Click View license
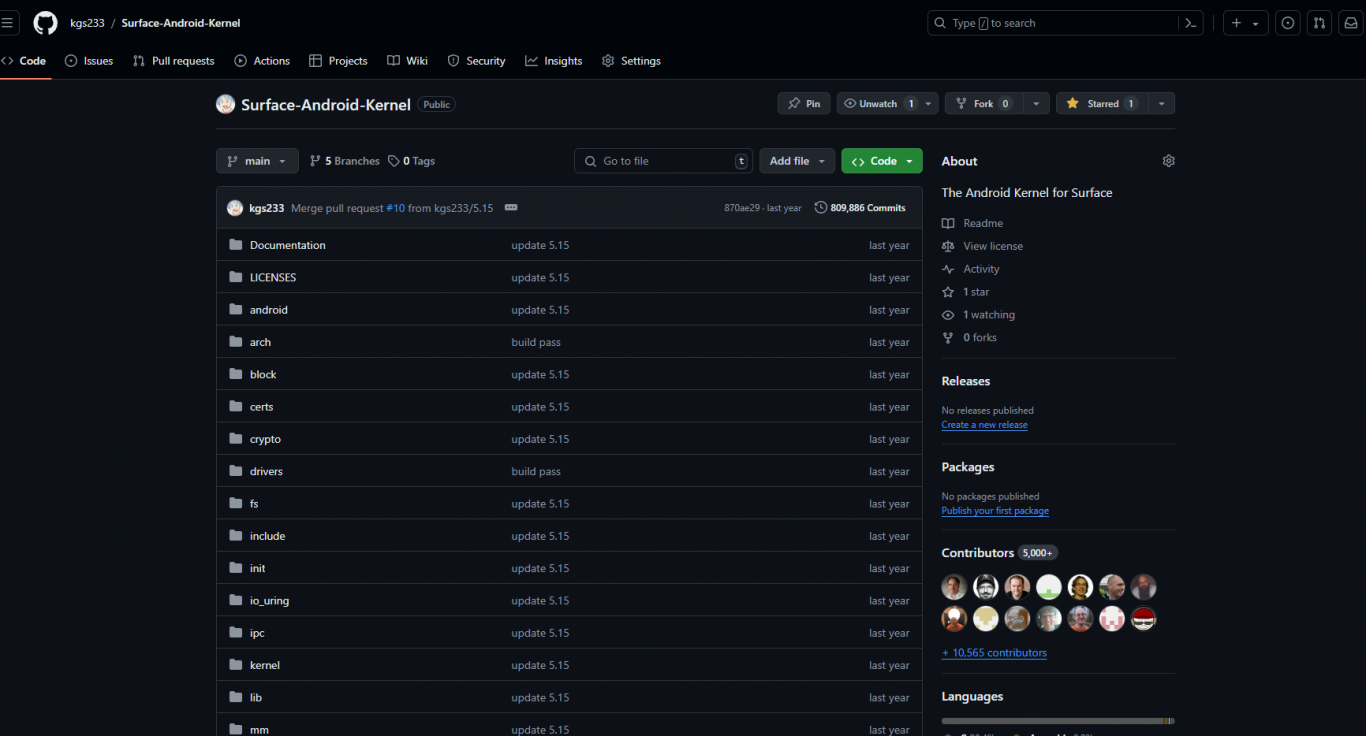This screenshot has width=1366, height=736. (x=983, y=246)
